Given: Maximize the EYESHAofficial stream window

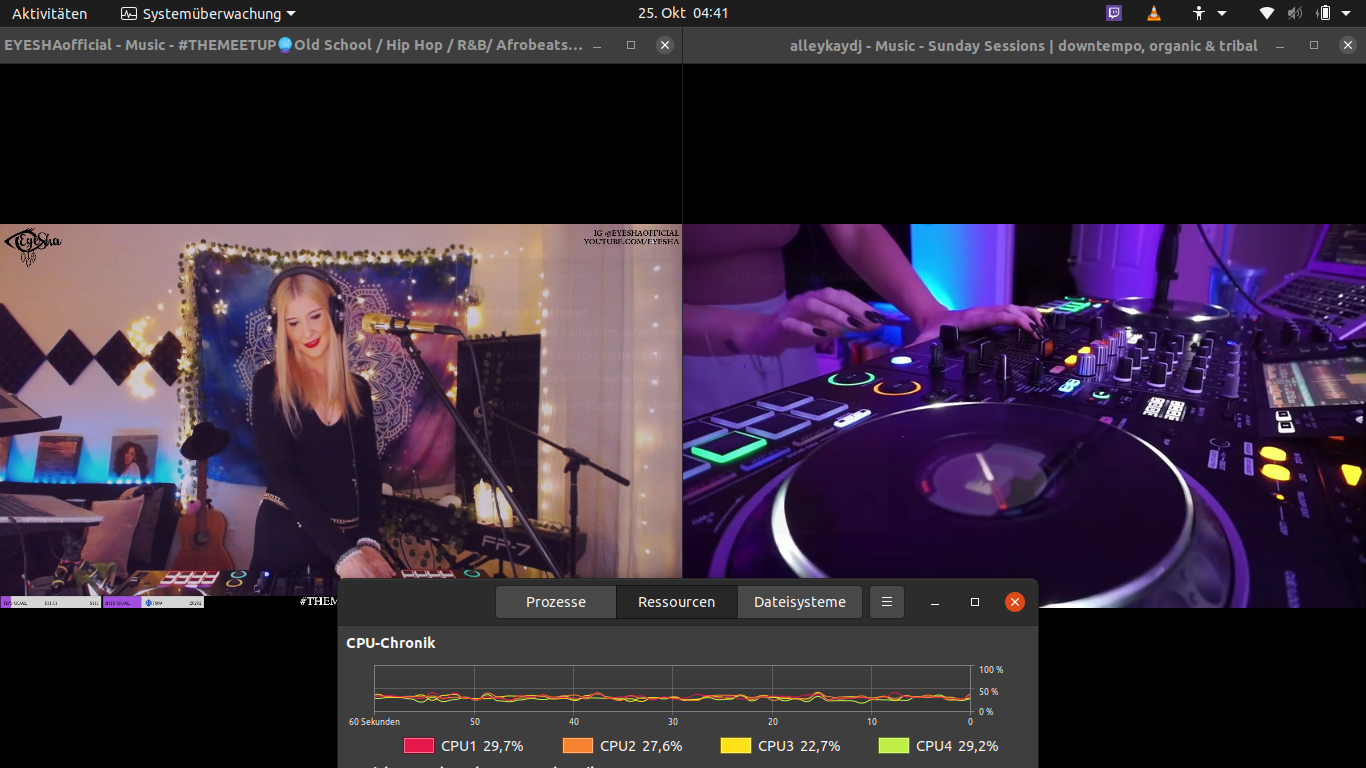Looking at the screenshot, I should click(x=631, y=45).
